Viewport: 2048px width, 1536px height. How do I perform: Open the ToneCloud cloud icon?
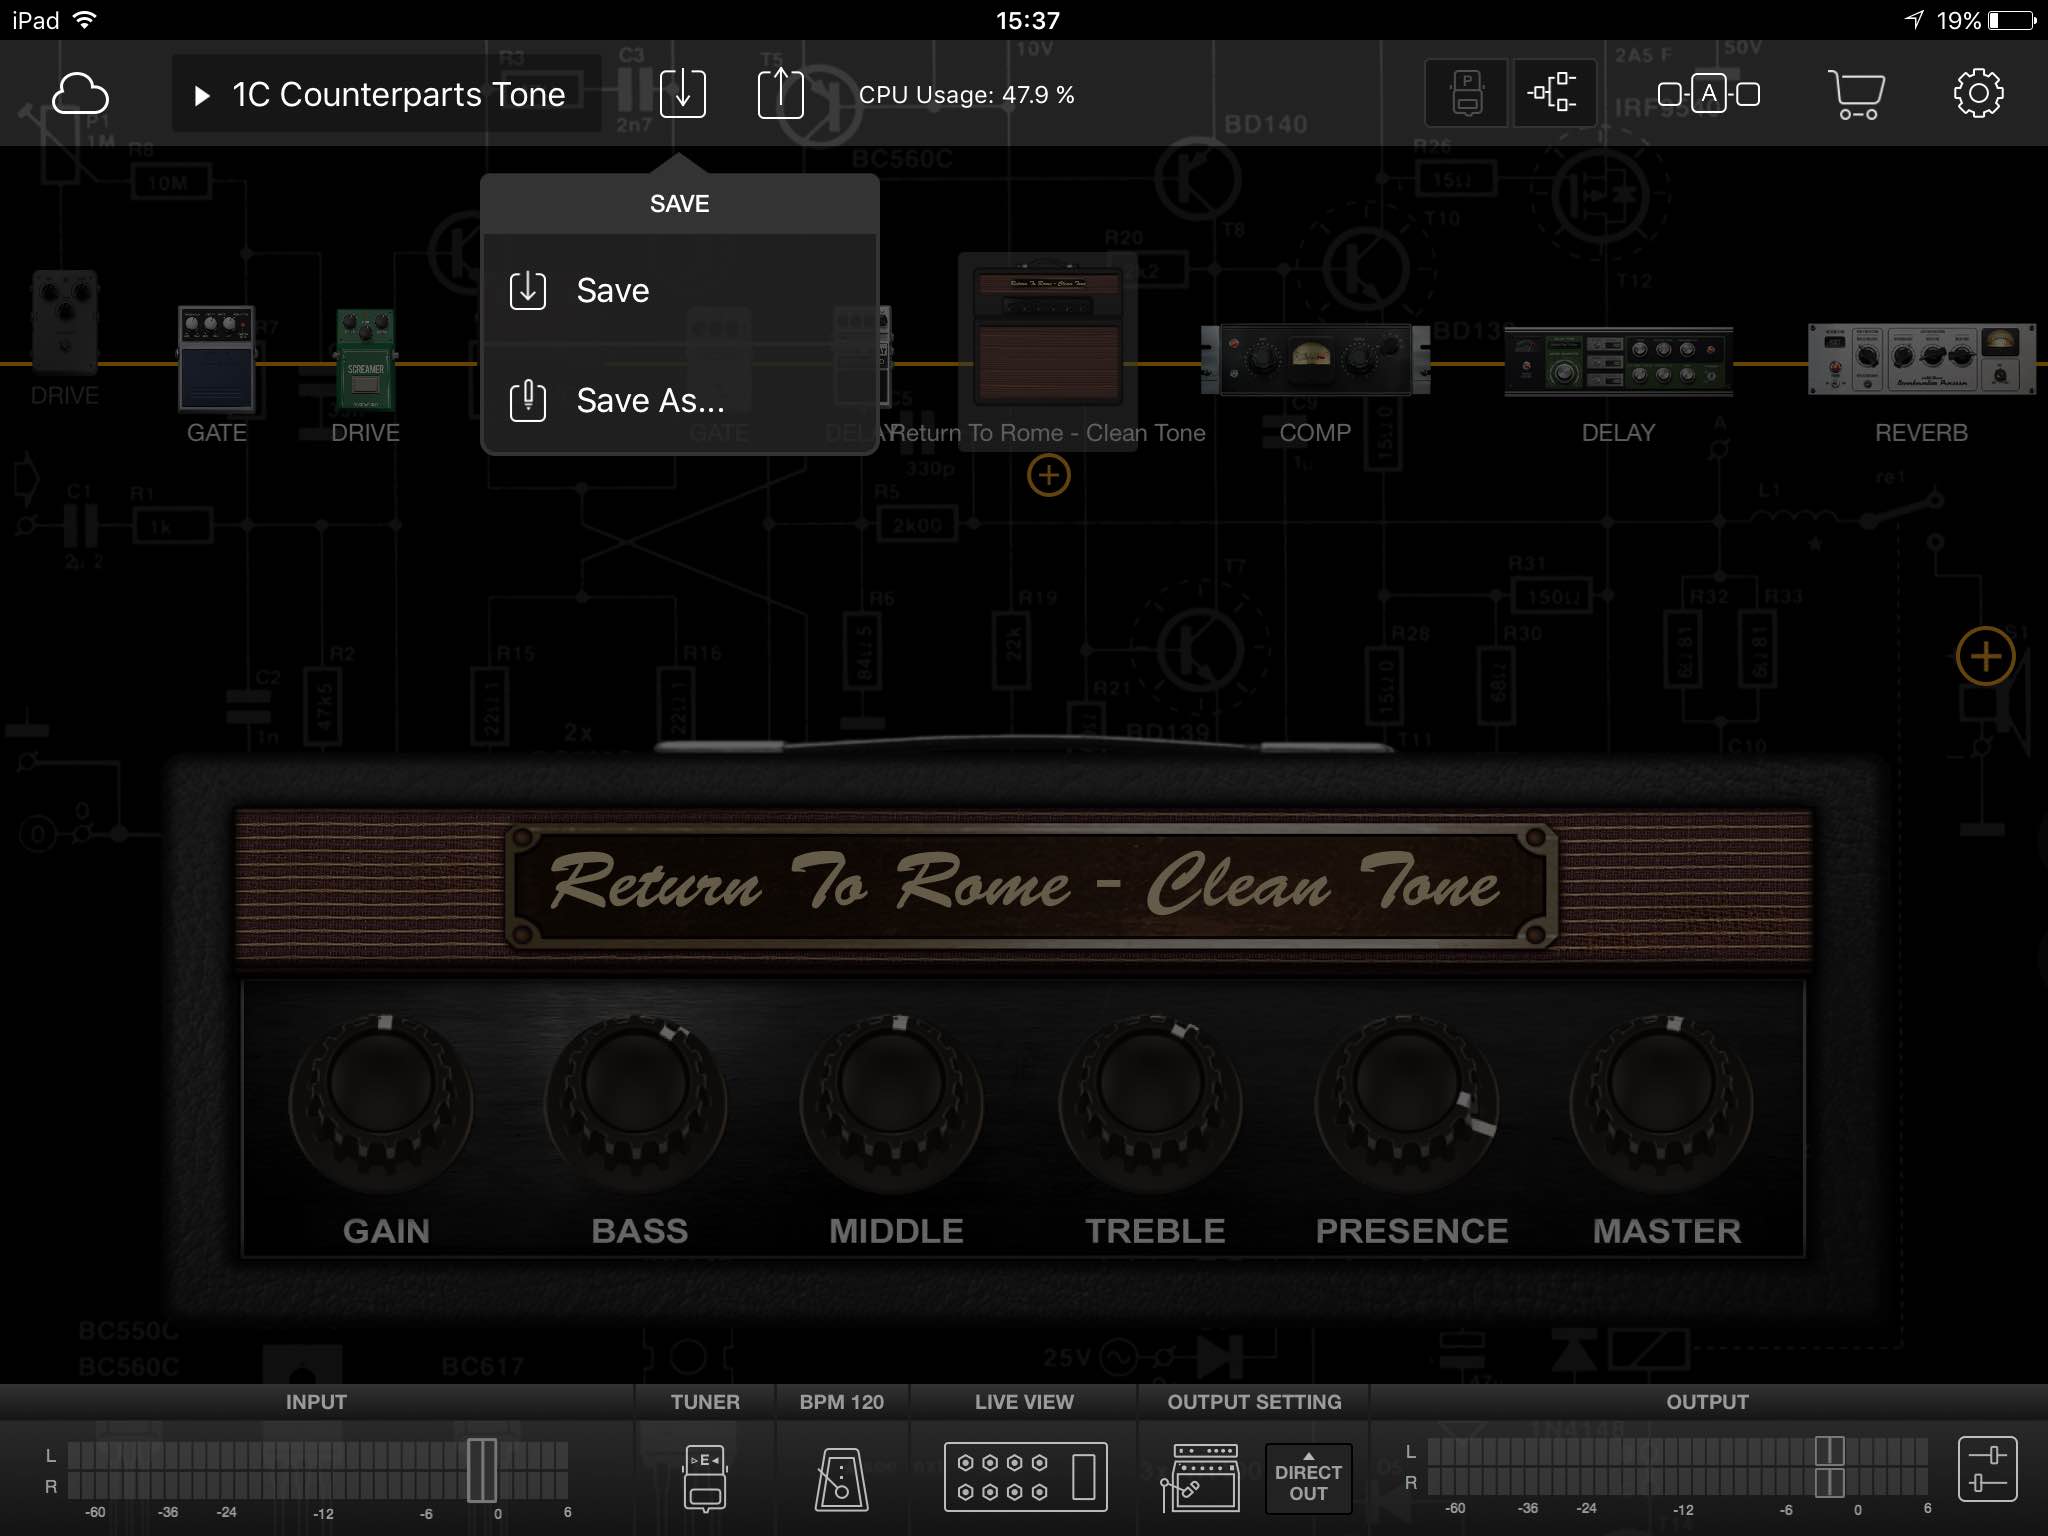click(80, 94)
